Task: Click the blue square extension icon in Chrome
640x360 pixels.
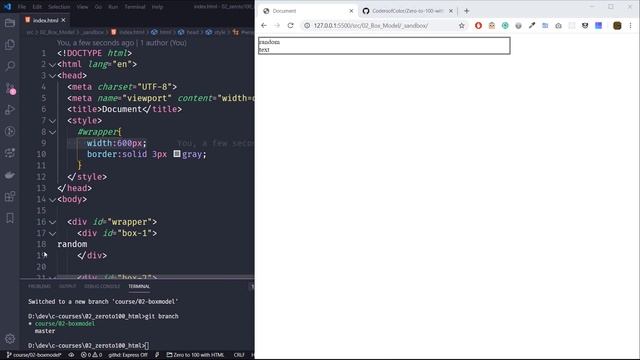Action: pos(598,25)
